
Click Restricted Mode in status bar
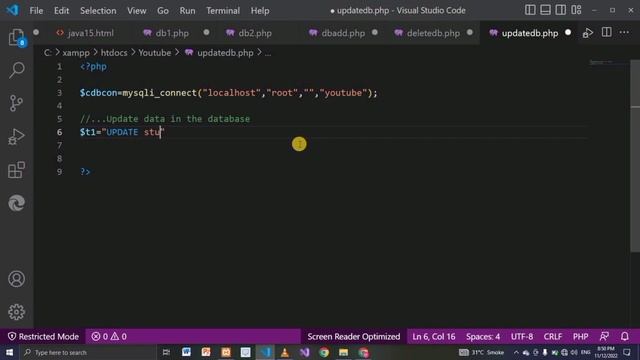pyautogui.click(x=43, y=337)
